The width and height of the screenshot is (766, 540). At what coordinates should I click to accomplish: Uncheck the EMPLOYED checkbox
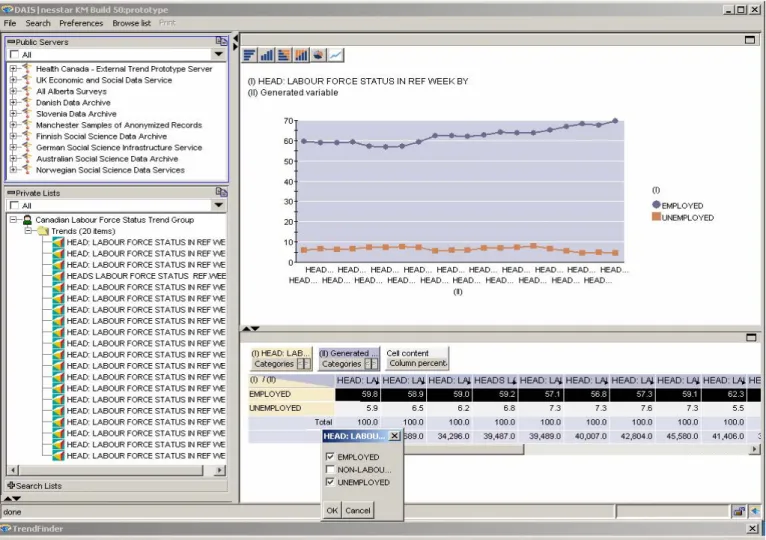pyautogui.click(x=330, y=456)
